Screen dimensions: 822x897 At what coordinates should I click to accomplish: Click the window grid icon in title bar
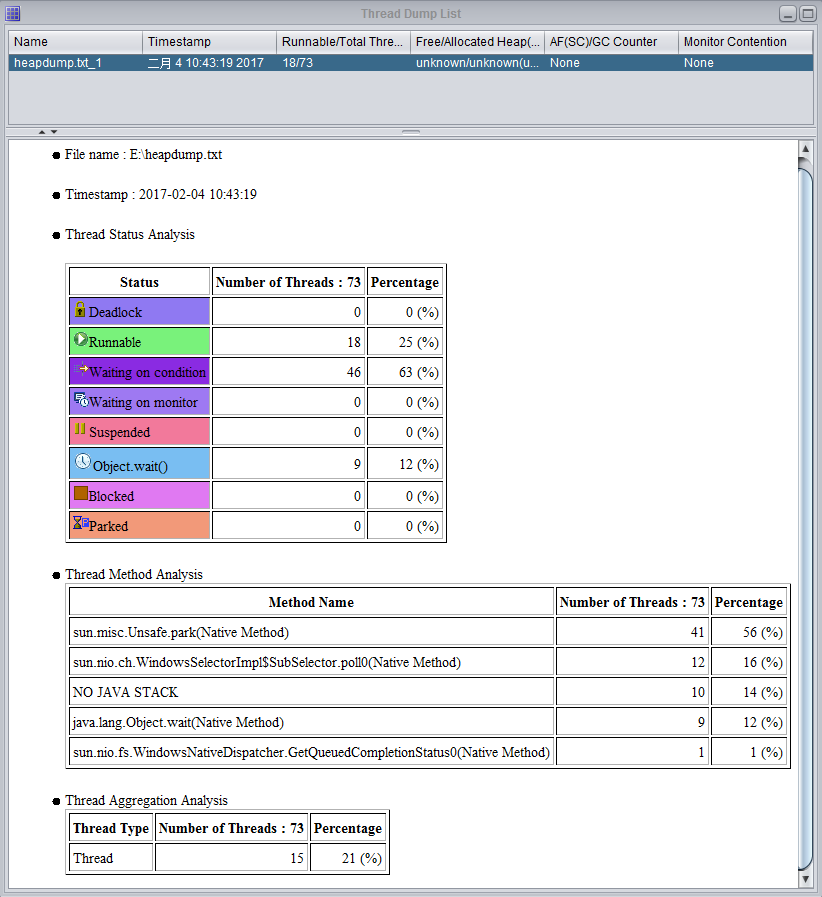point(12,13)
